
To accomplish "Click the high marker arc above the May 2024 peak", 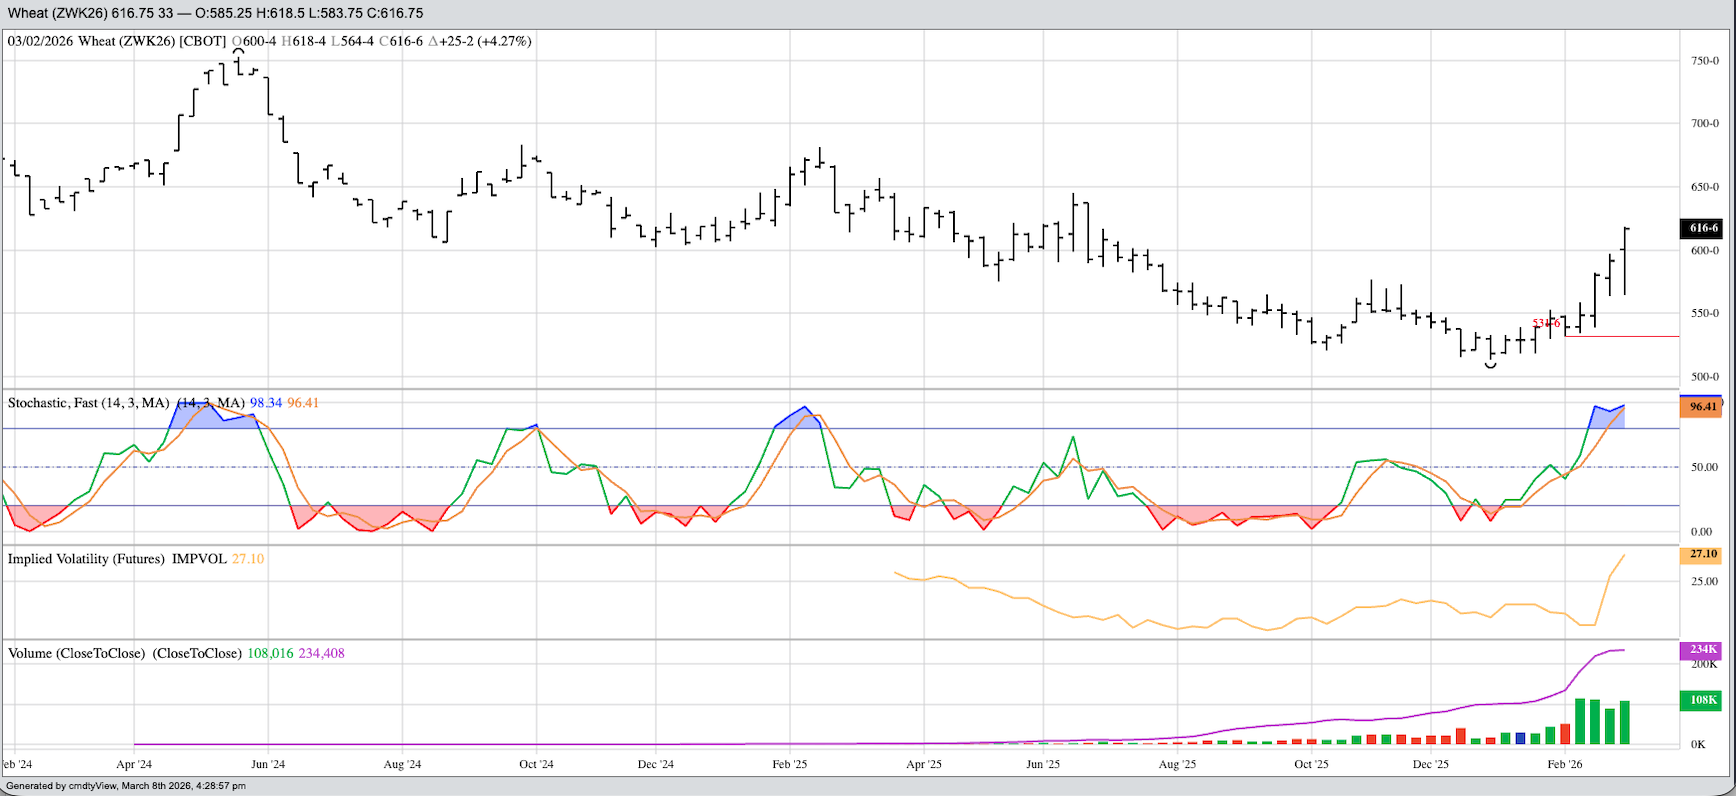I will (x=239, y=51).
